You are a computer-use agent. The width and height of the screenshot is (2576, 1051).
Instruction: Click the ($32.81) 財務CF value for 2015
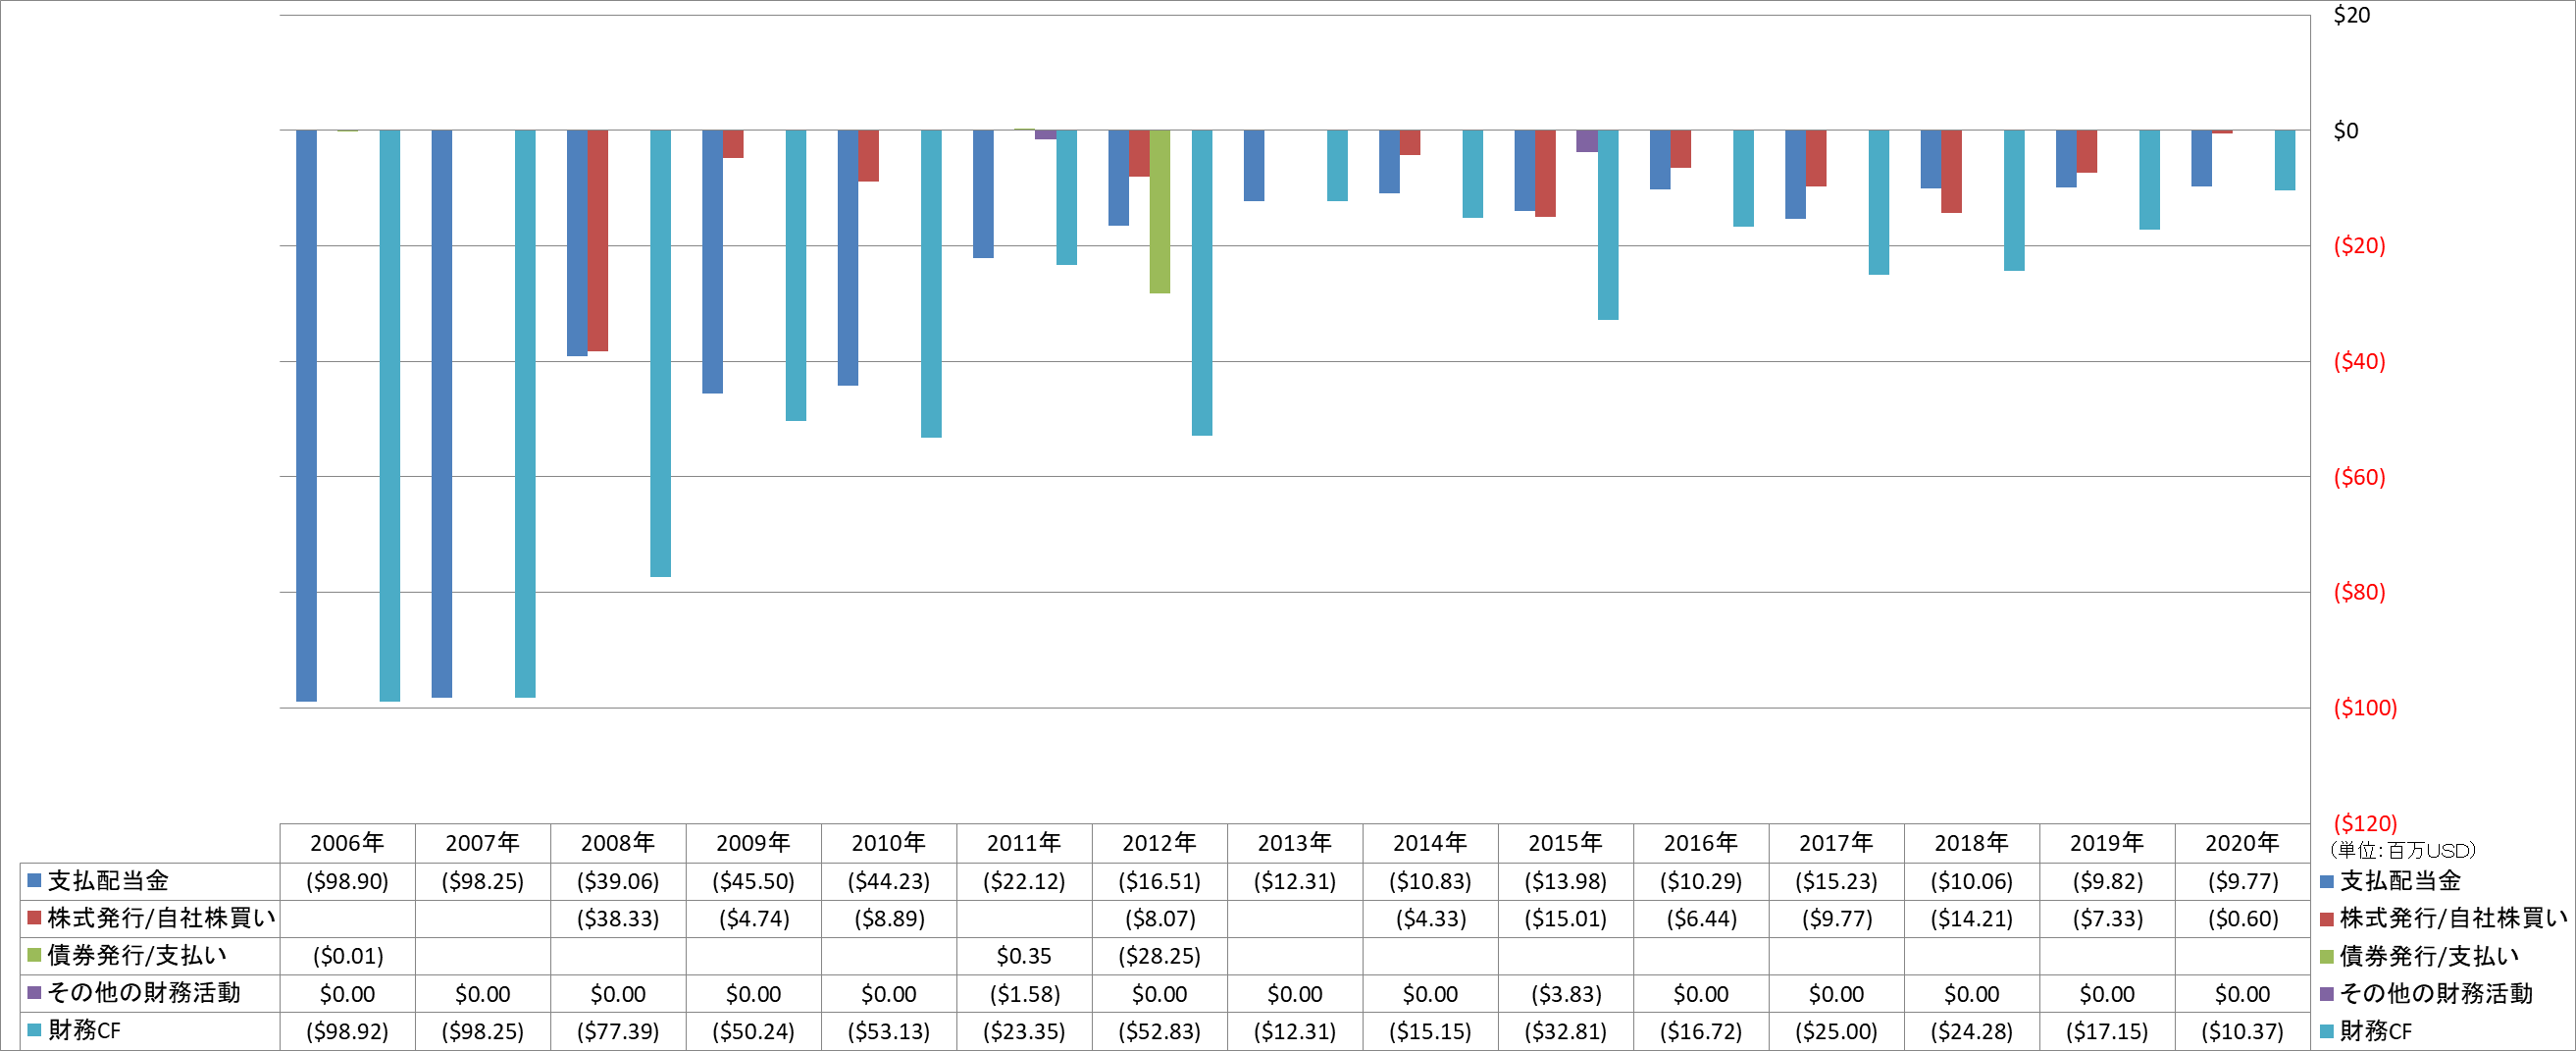click(x=1565, y=1031)
